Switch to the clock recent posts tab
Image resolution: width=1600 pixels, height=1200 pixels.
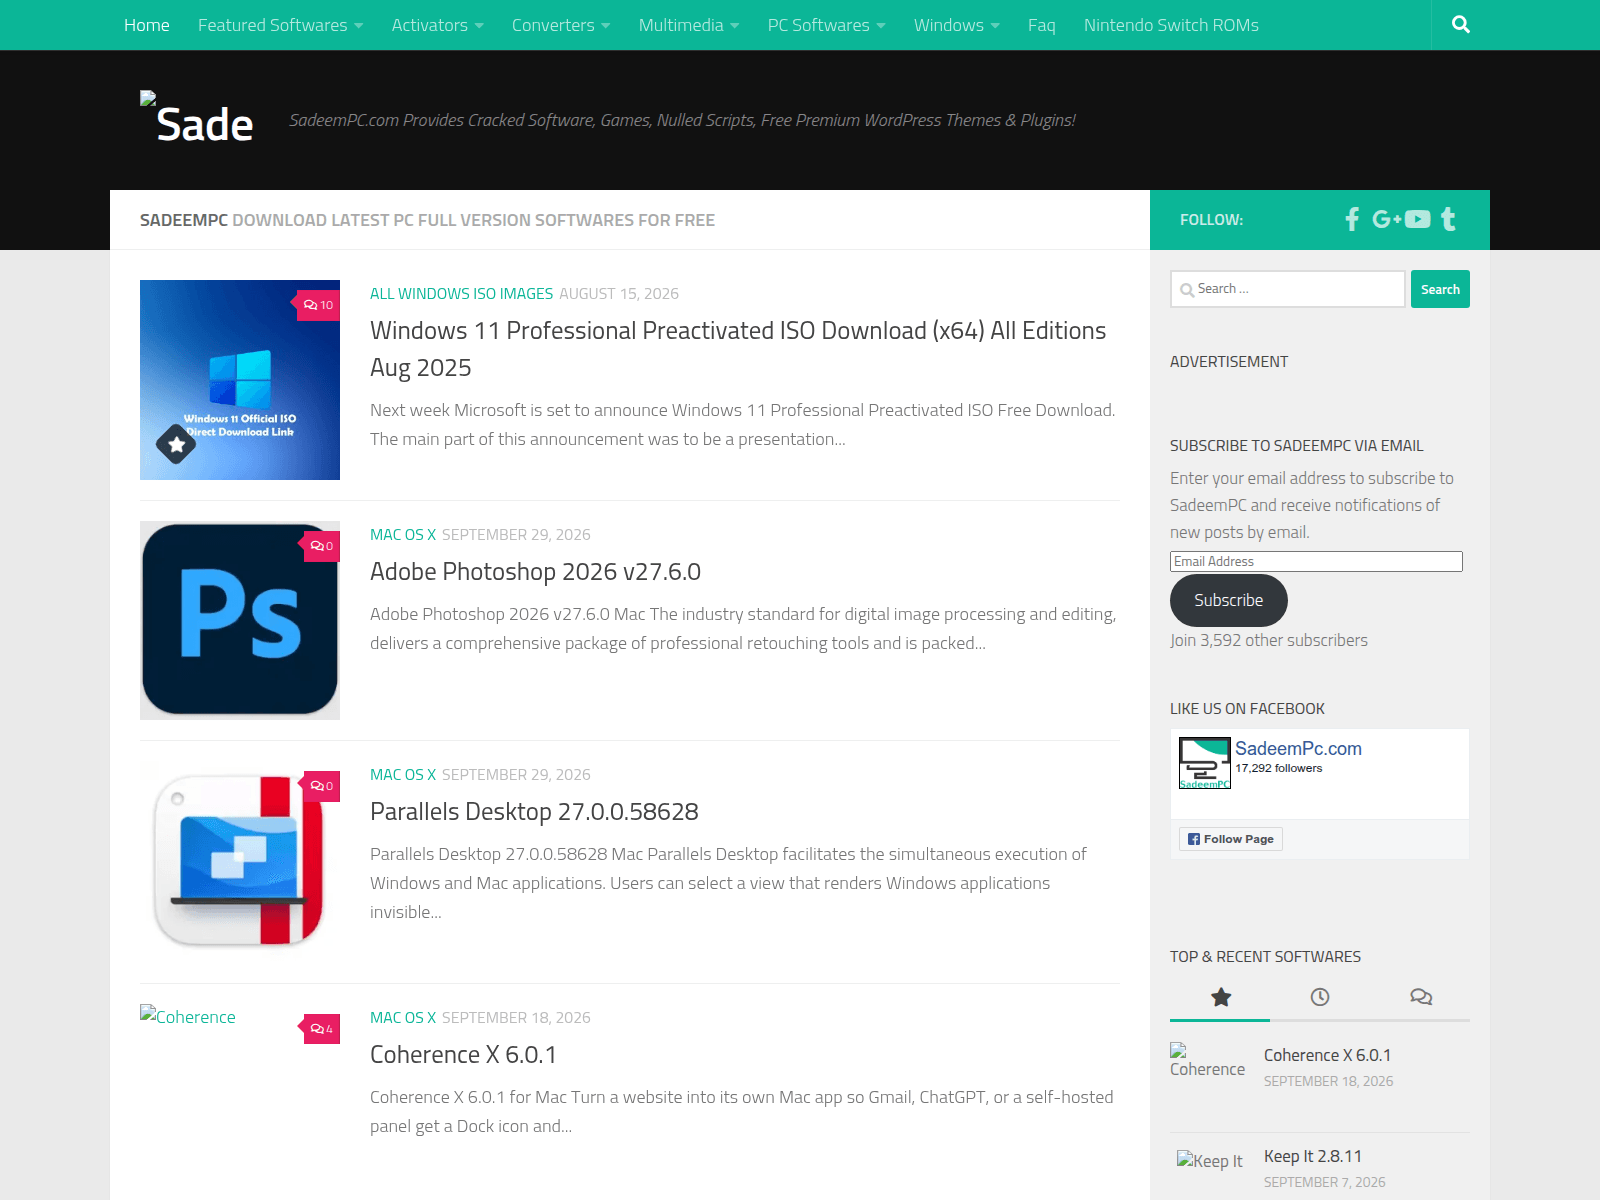click(x=1320, y=997)
